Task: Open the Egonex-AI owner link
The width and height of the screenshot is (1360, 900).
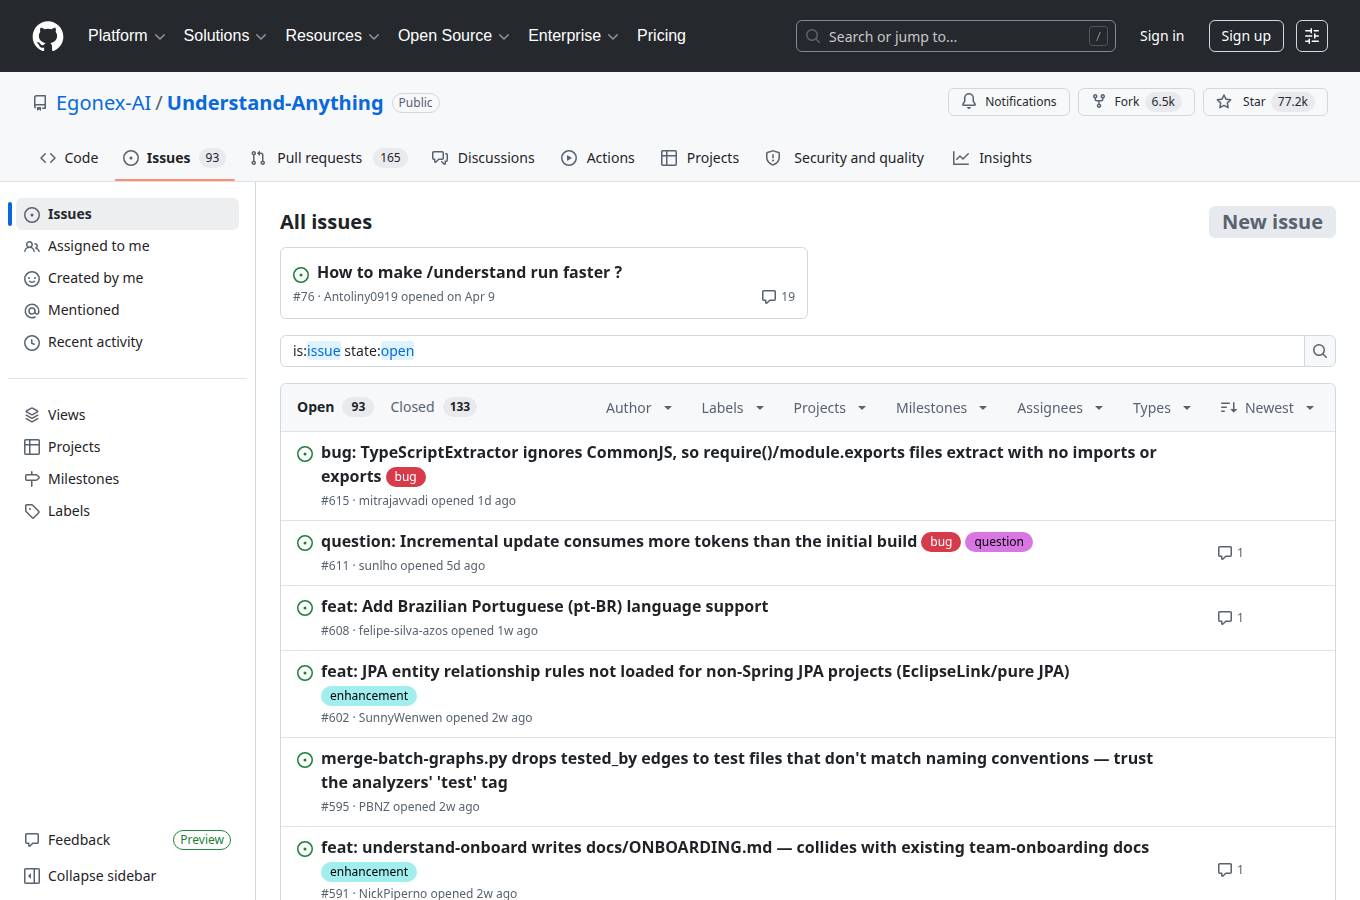Action: click(104, 103)
